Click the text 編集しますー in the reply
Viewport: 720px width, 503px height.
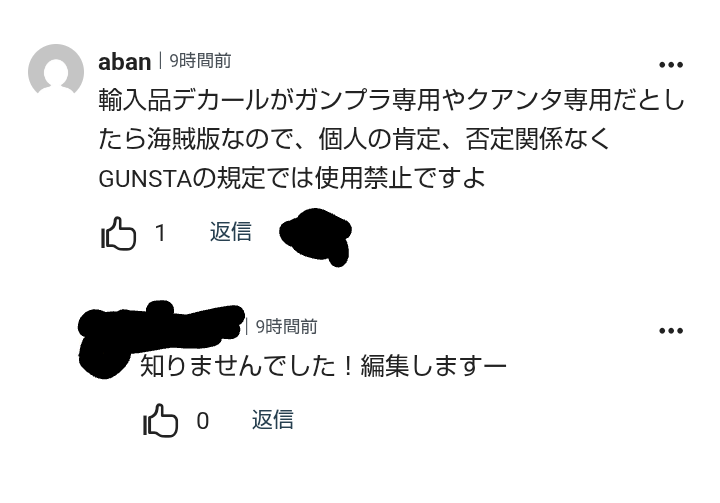click(433, 366)
